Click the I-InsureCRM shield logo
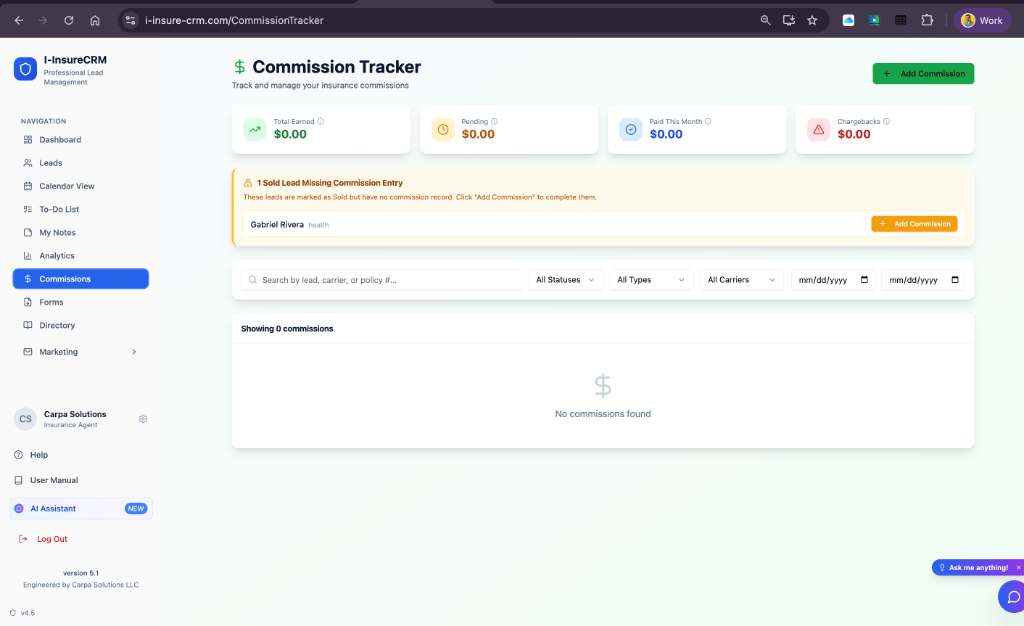 coord(25,69)
